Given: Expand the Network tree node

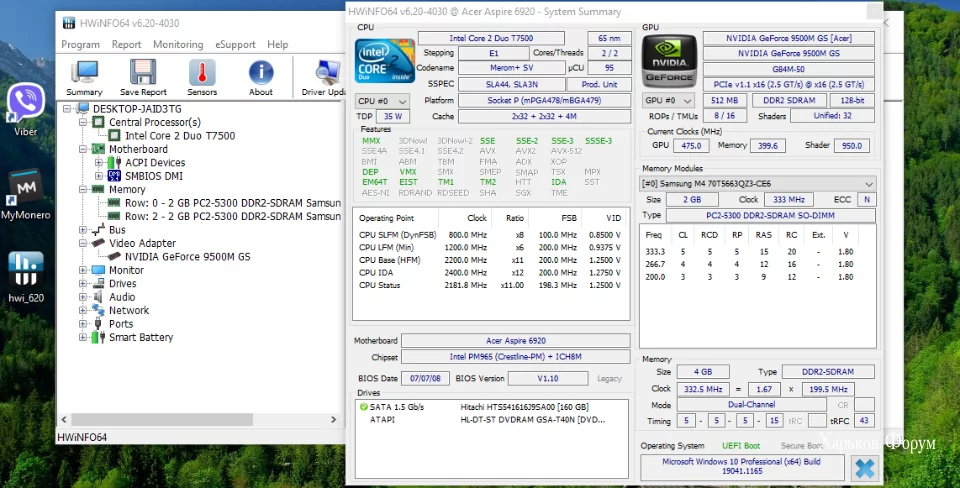Looking at the screenshot, I should (83, 311).
